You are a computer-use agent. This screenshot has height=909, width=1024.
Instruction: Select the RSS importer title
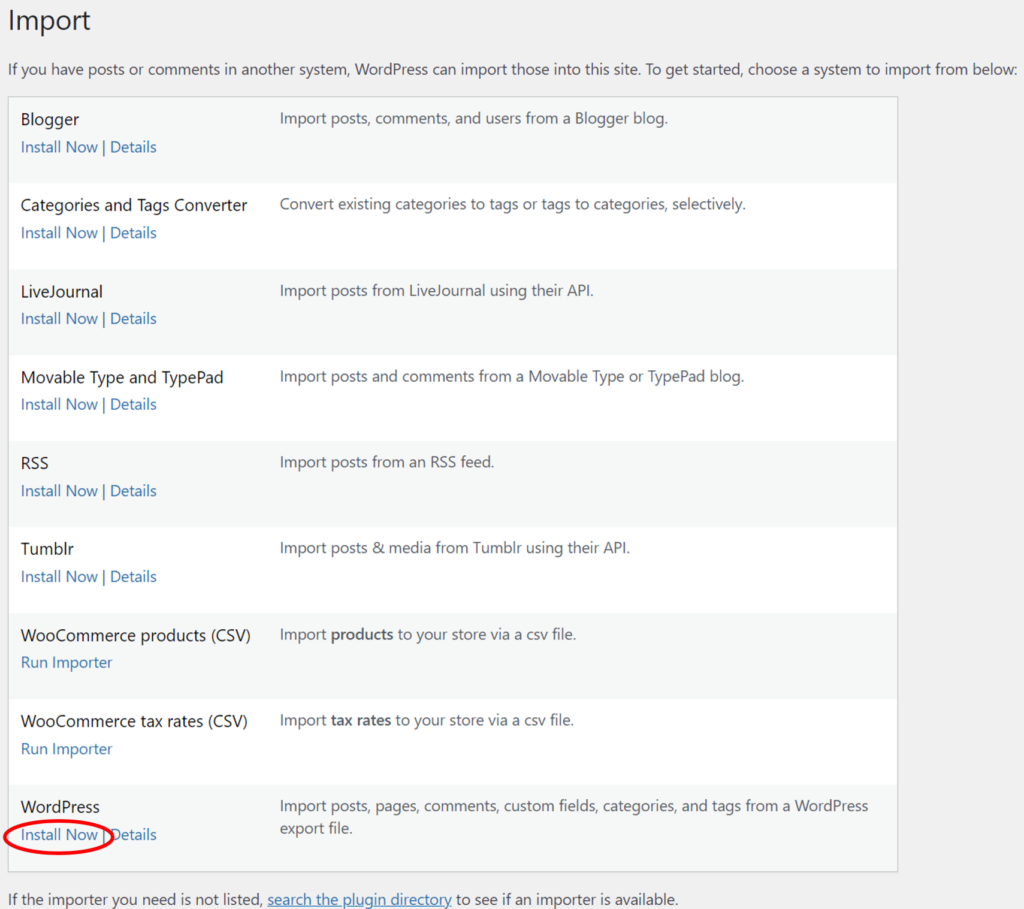pyautogui.click(x=35, y=463)
